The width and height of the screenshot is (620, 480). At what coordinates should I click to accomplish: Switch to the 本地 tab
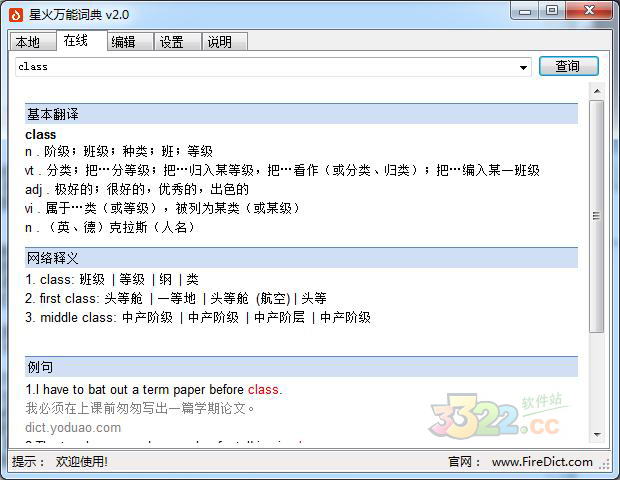32,42
